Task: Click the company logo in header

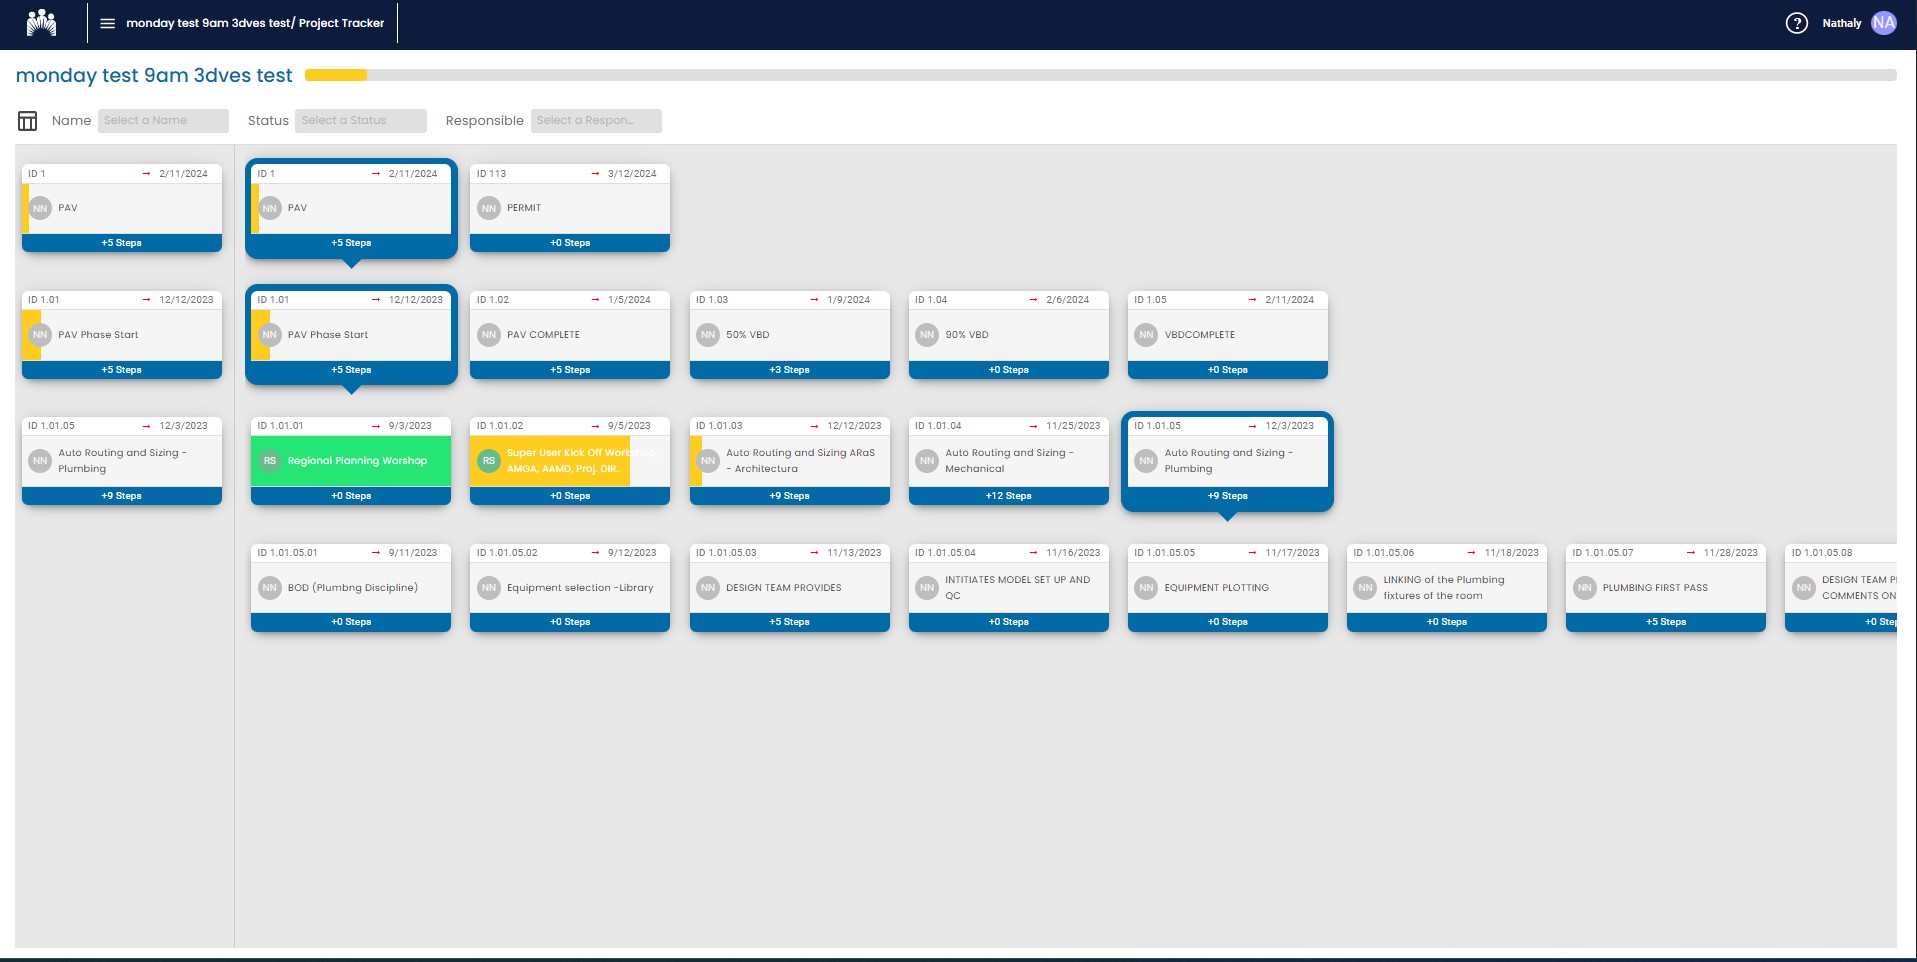Action: pyautogui.click(x=41, y=23)
